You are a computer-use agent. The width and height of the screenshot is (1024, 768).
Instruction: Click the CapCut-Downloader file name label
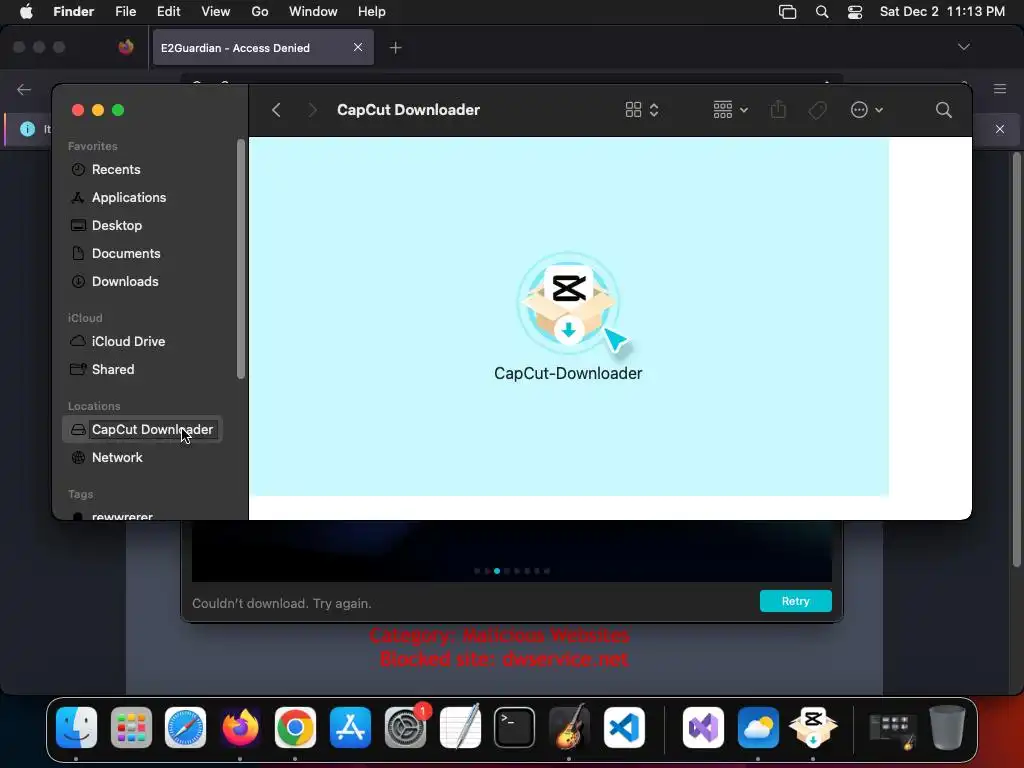568,374
